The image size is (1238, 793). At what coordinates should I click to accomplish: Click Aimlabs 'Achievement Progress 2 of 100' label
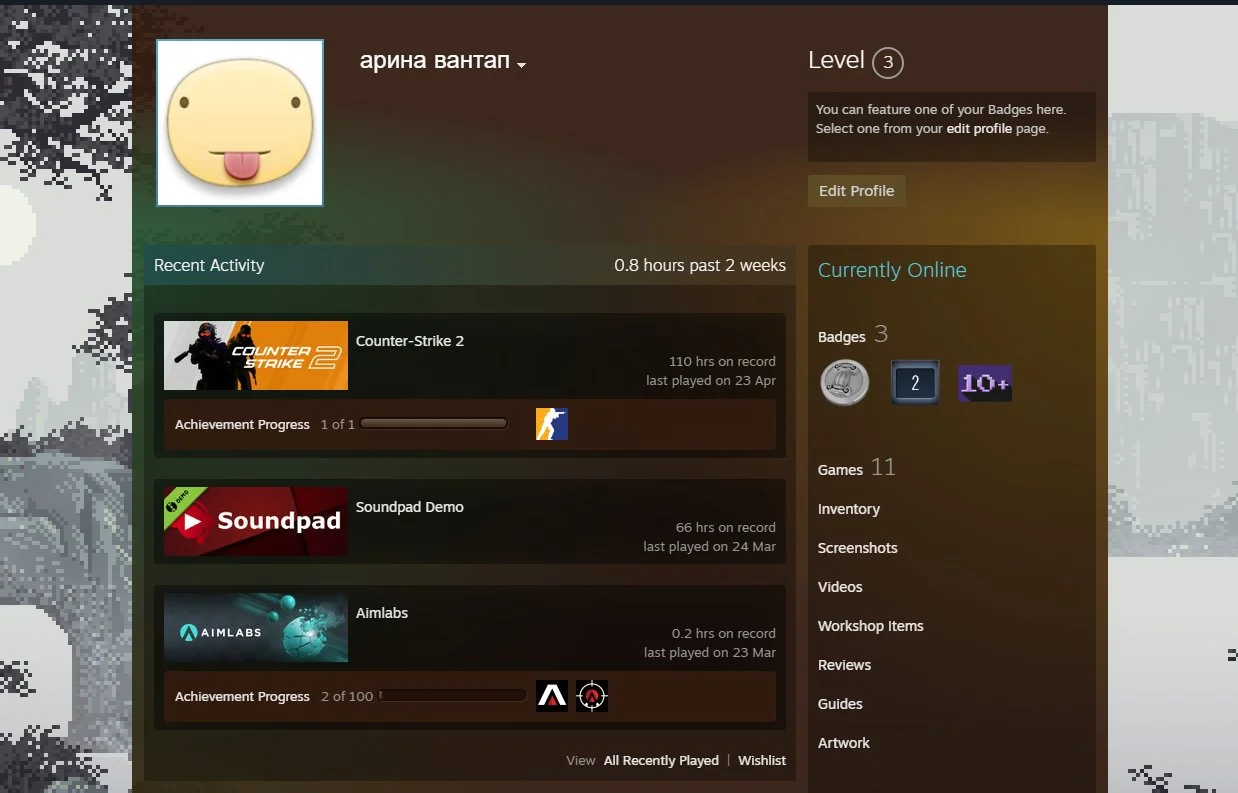coord(274,697)
